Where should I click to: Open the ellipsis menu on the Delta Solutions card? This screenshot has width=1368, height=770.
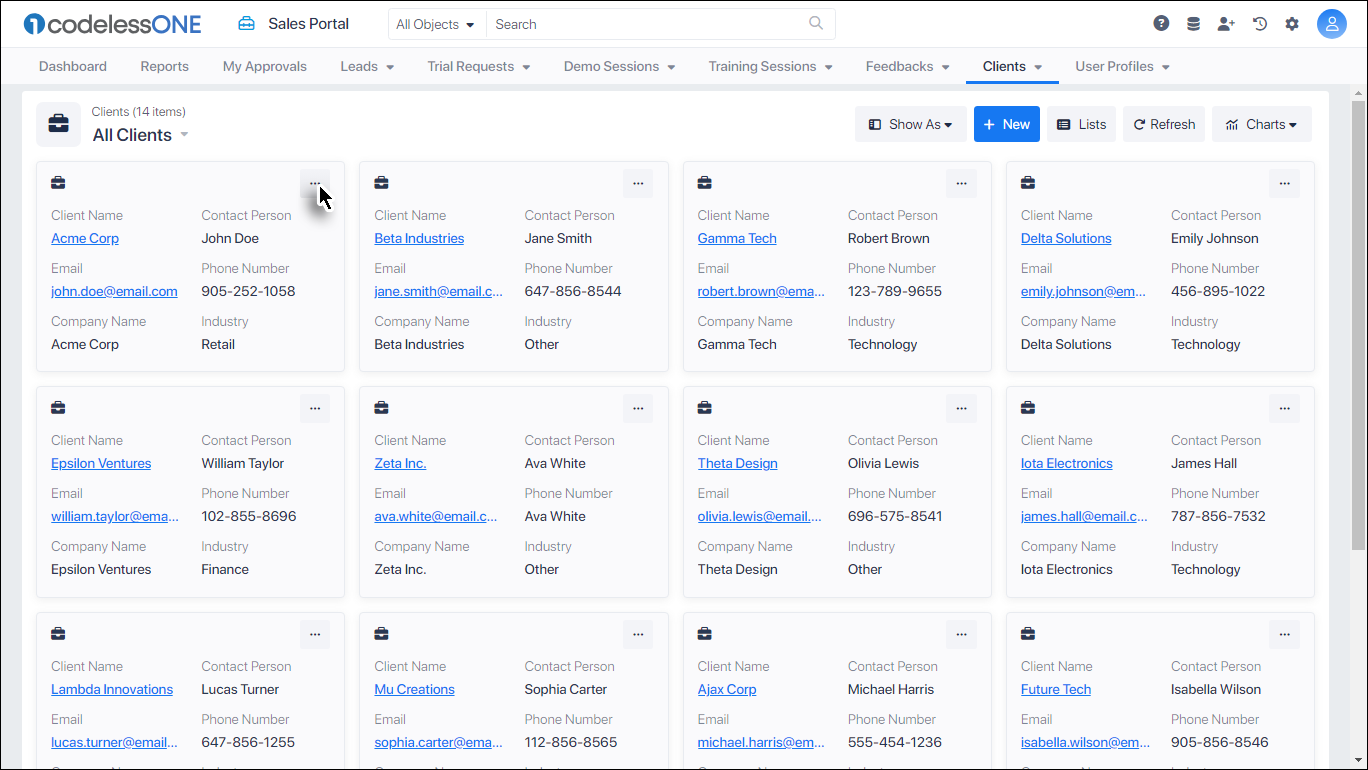pyautogui.click(x=1284, y=183)
